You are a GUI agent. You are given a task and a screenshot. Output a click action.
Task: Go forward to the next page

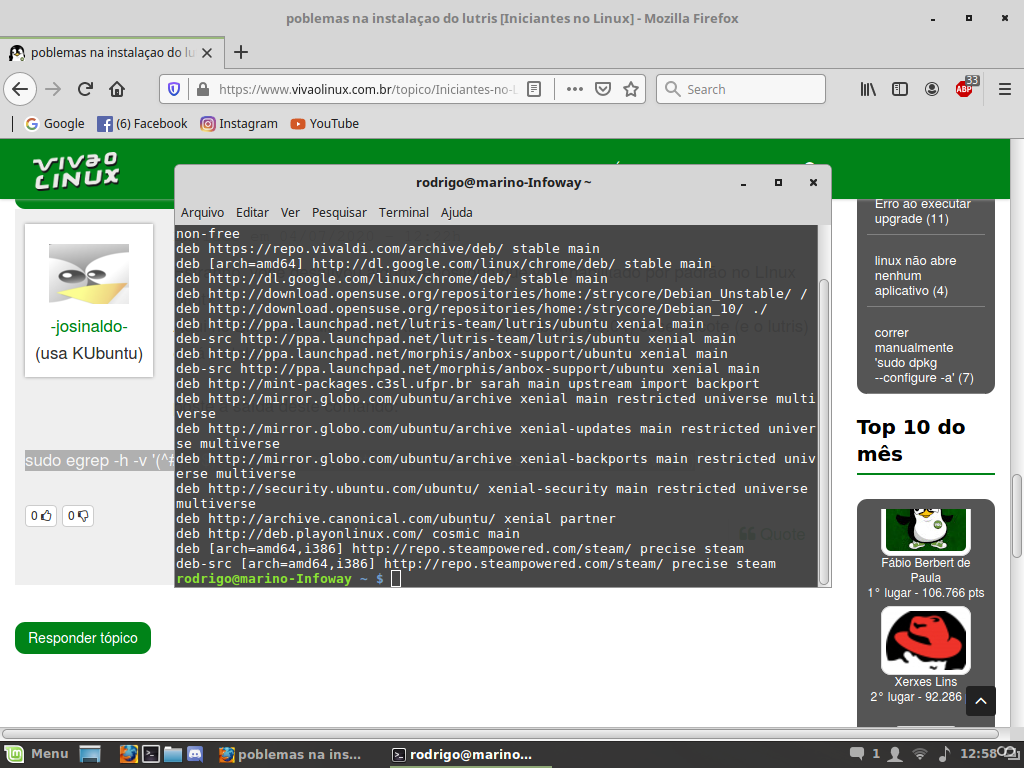point(53,89)
